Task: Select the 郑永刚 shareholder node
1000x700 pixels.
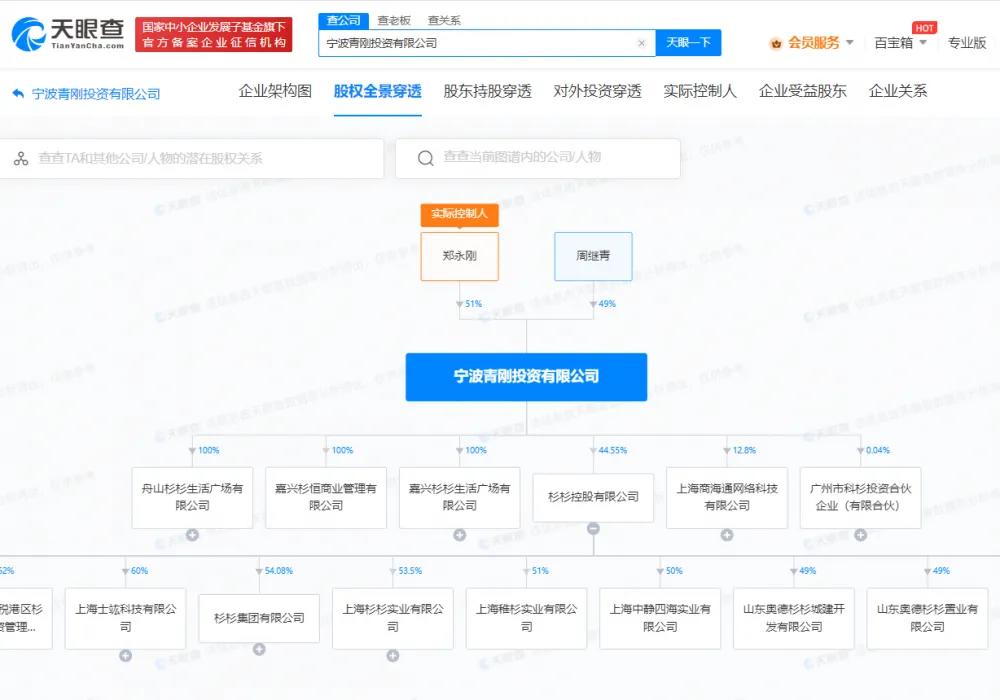Action: (460, 256)
